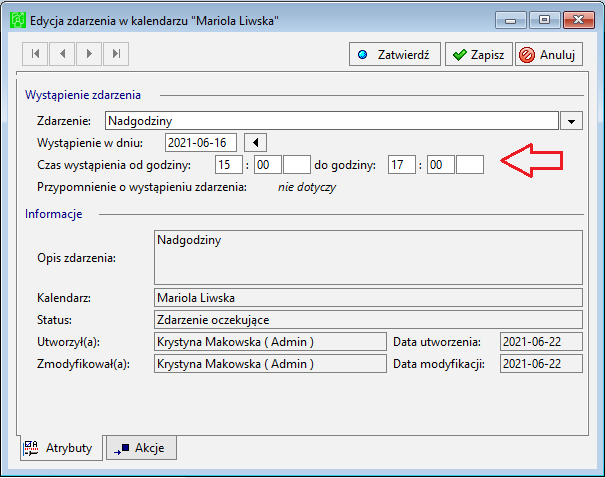The image size is (605, 478).
Task: Go to previous record arrow
Action: 62,54
